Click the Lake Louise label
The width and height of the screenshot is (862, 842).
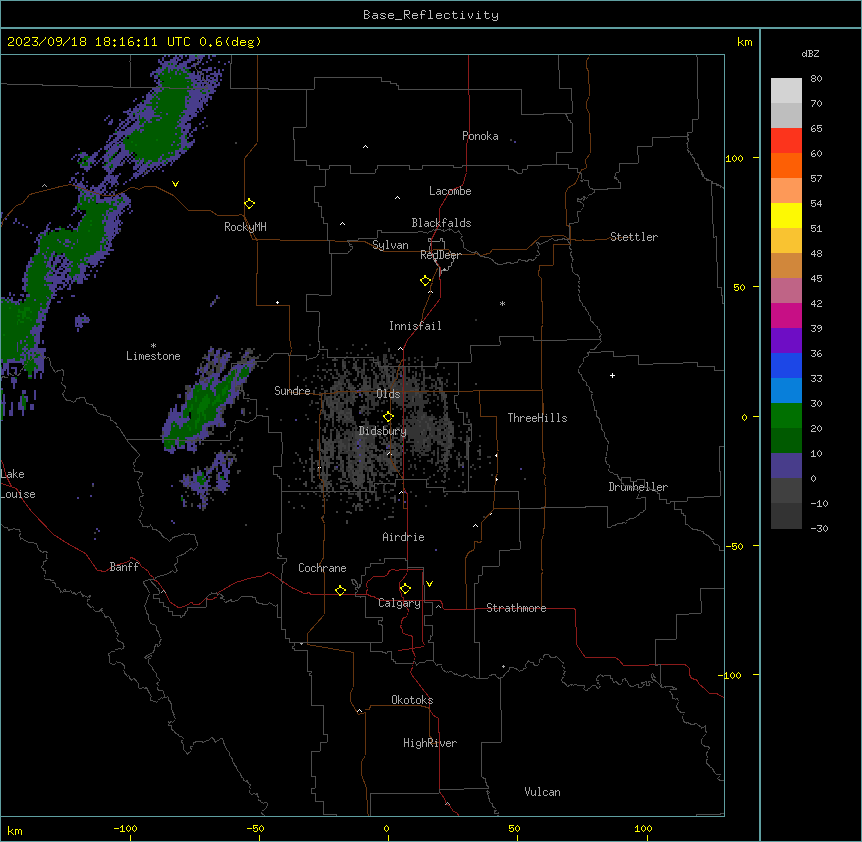[16, 484]
